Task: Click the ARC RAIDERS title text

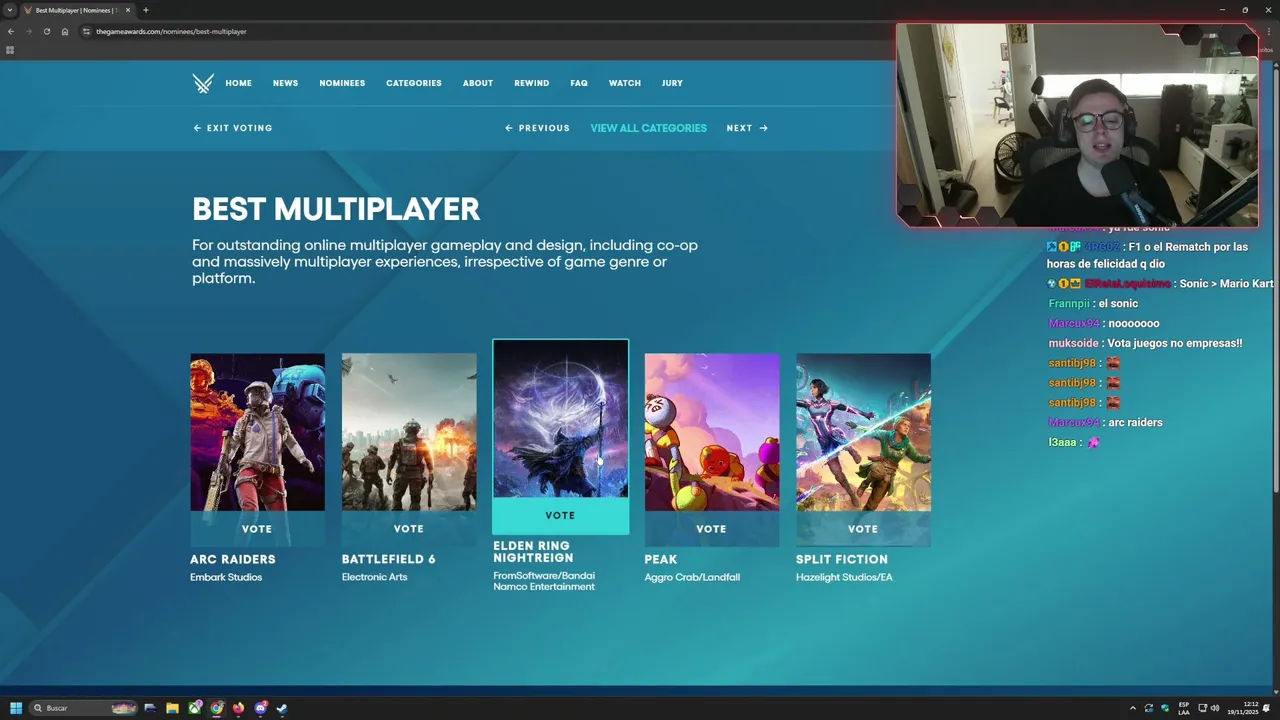Action: tap(233, 559)
